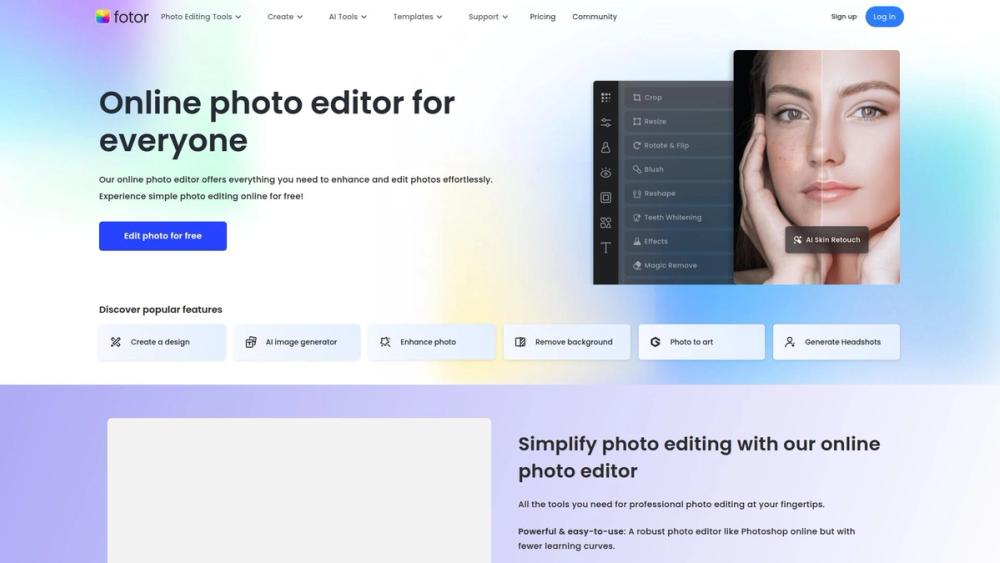Click the AI Skin Retouch badge
The image size is (1000, 563).
point(827,240)
